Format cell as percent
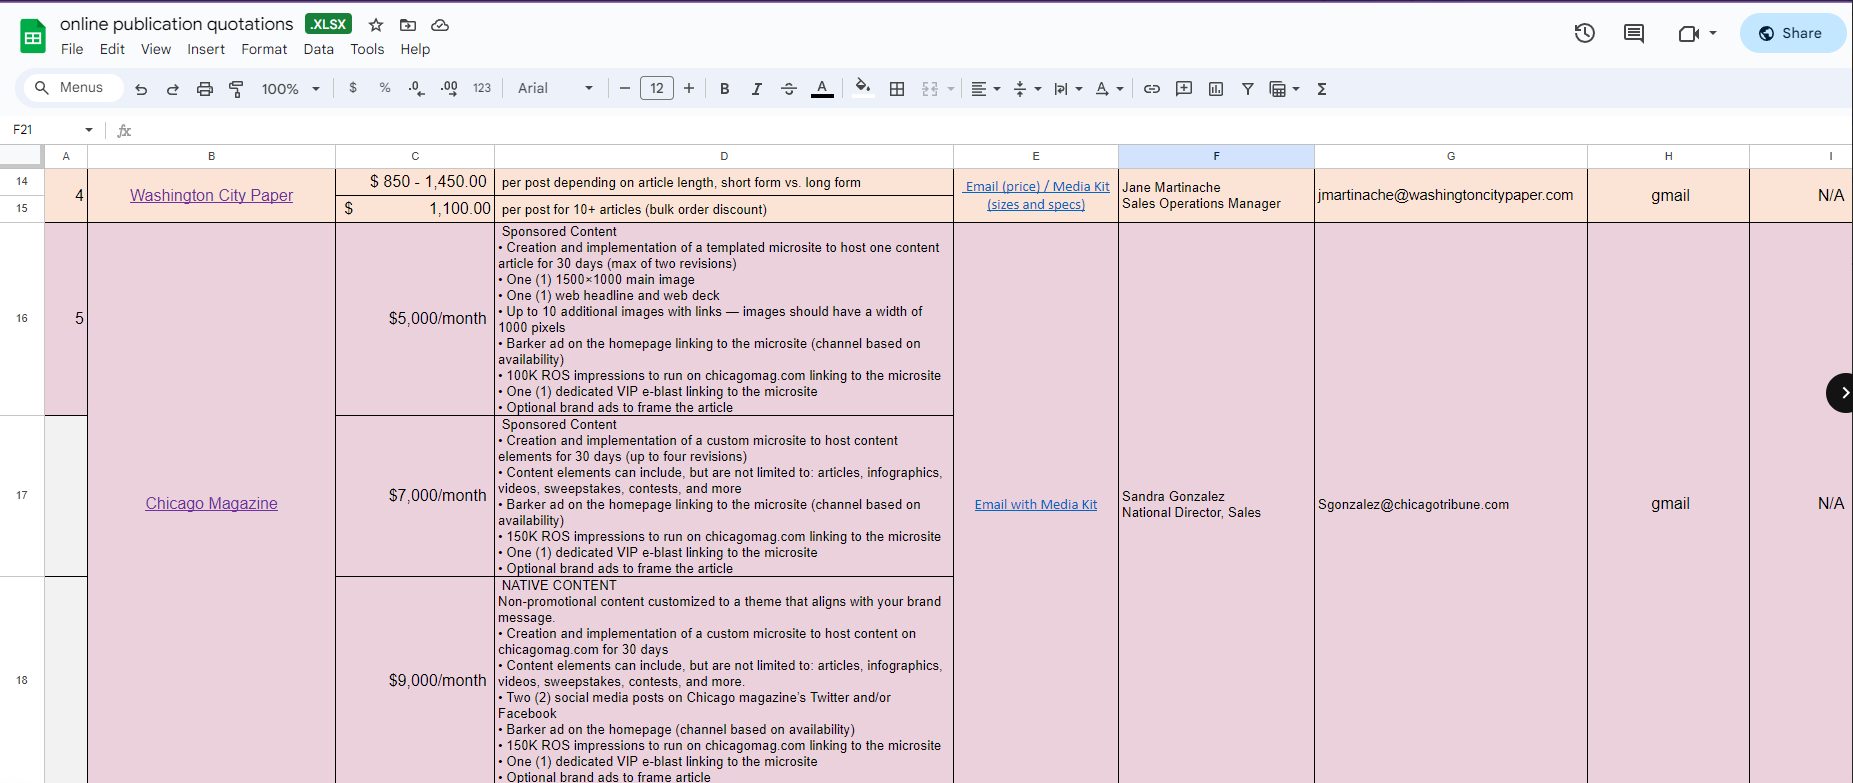Viewport: 1853px width, 783px height. coord(385,88)
